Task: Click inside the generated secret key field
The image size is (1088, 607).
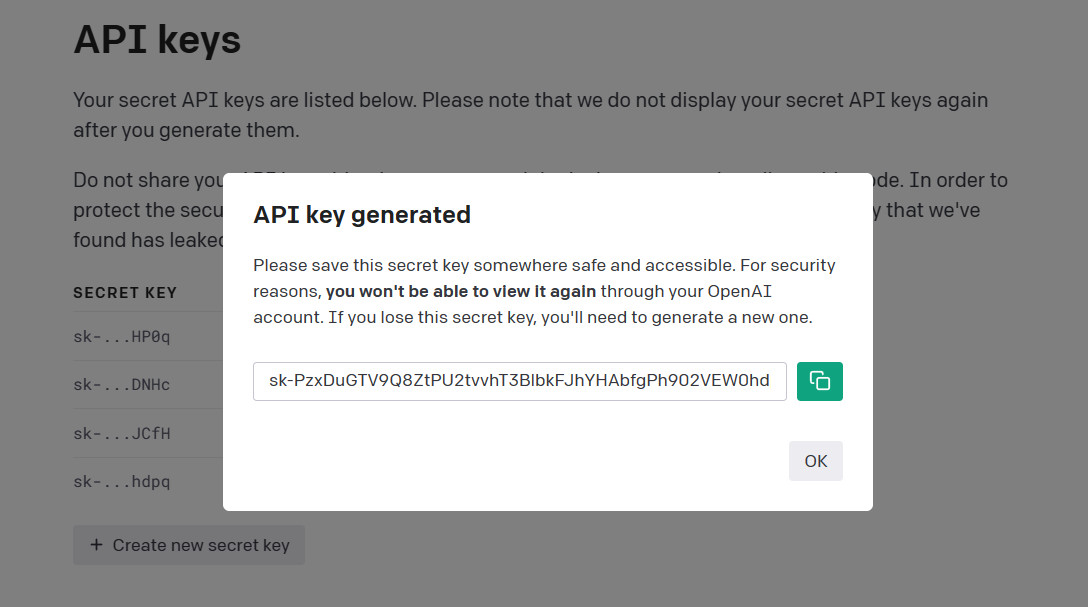Action: [520, 381]
